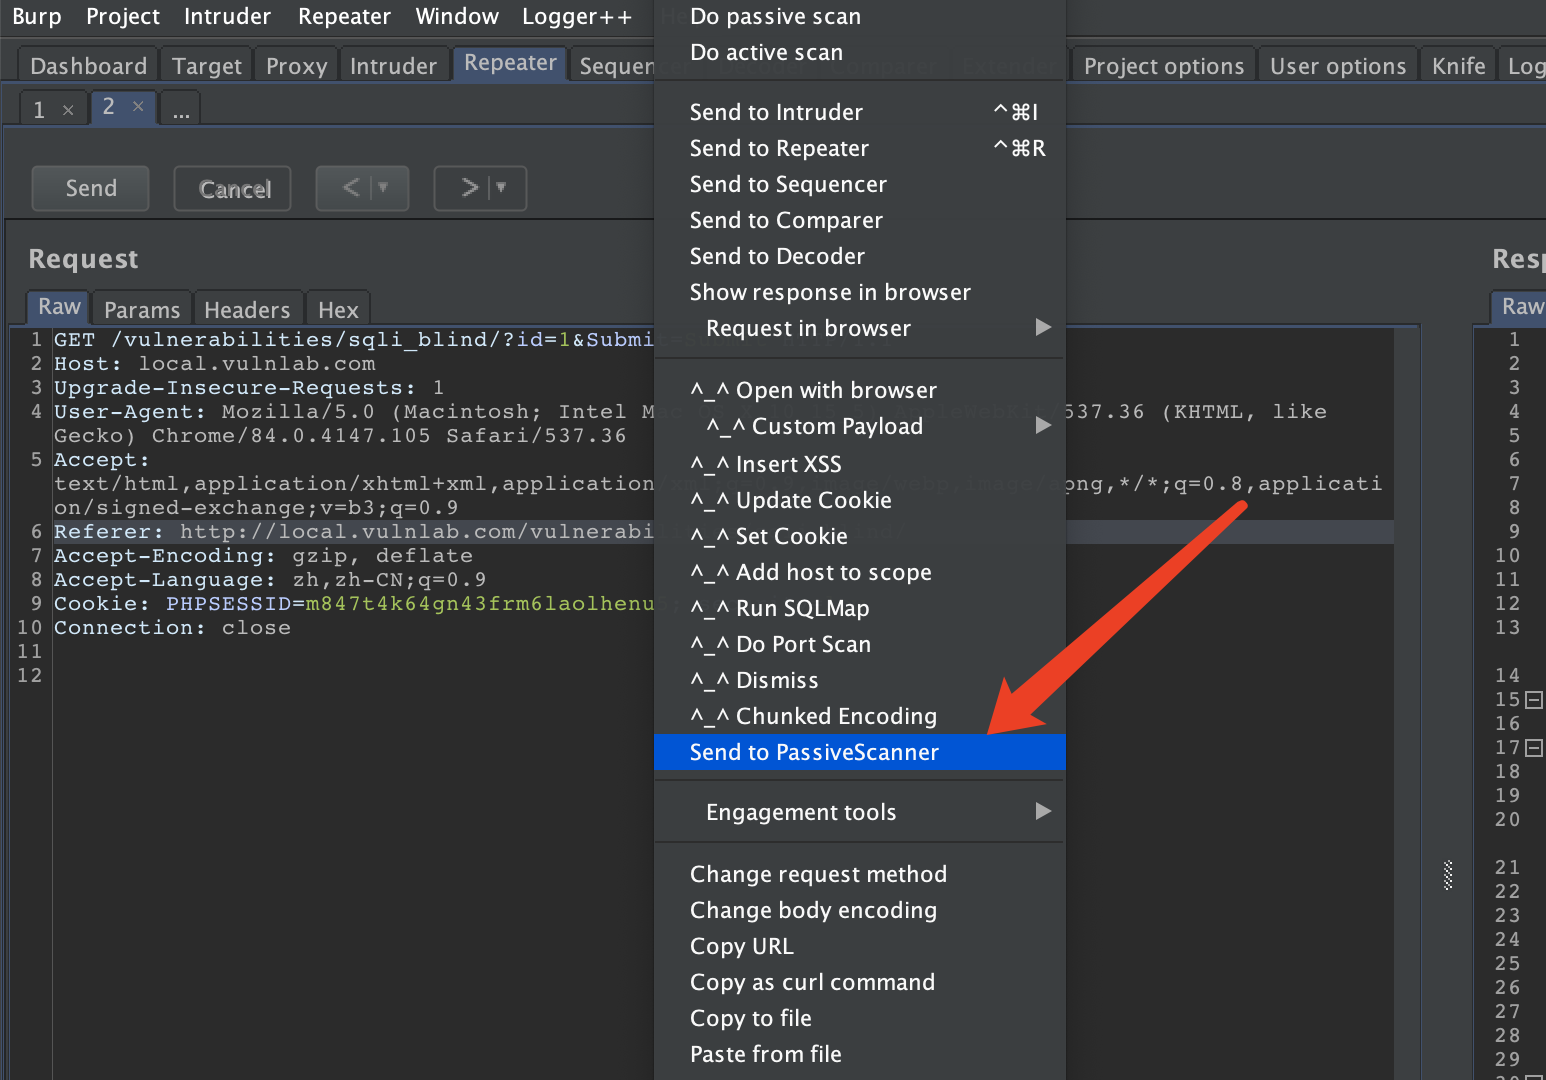Choose Copy URL
The image size is (1546, 1080).
coord(860,946)
